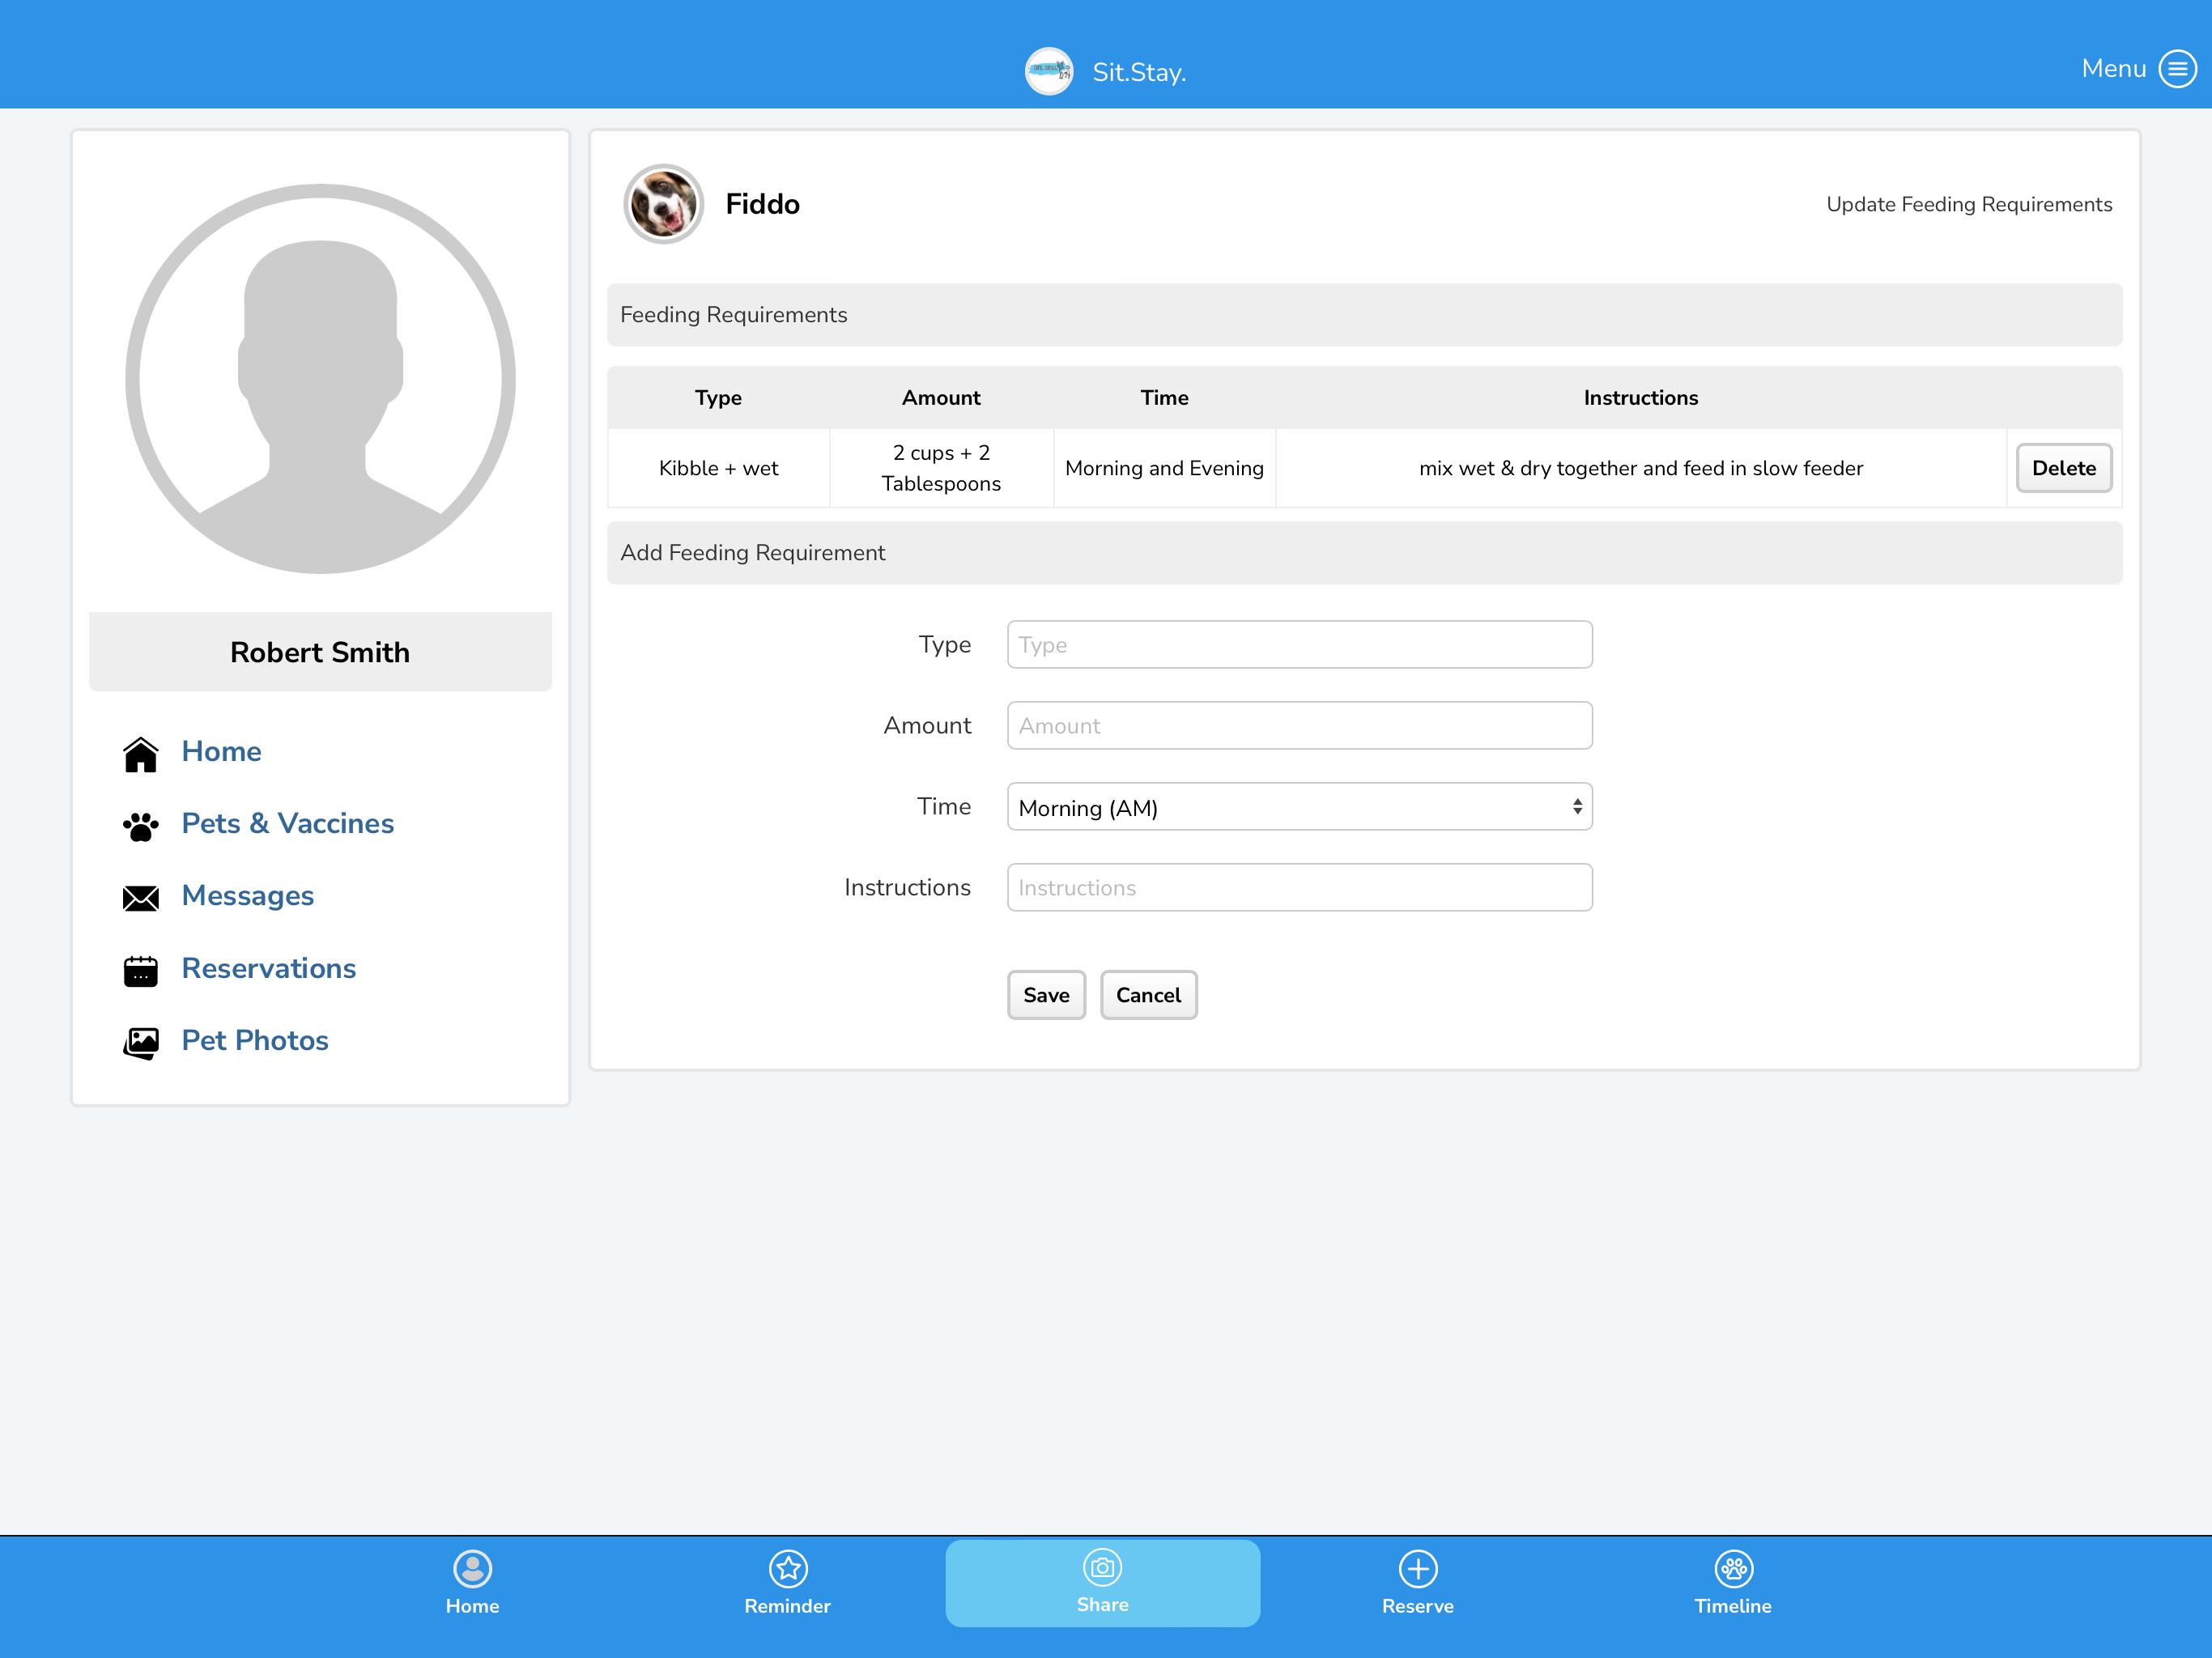Select the Reminder label in bottom bar

(788, 1606)
